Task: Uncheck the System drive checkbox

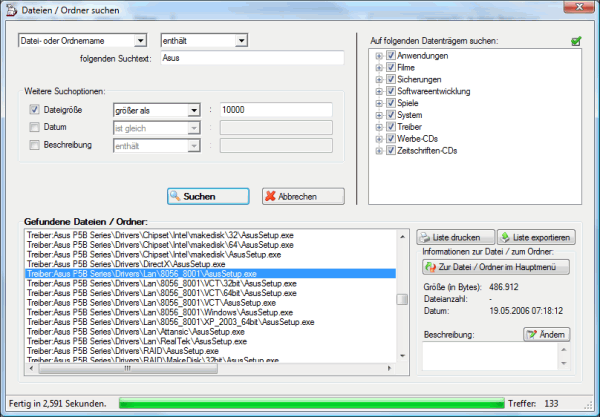Action: point(390,115)
